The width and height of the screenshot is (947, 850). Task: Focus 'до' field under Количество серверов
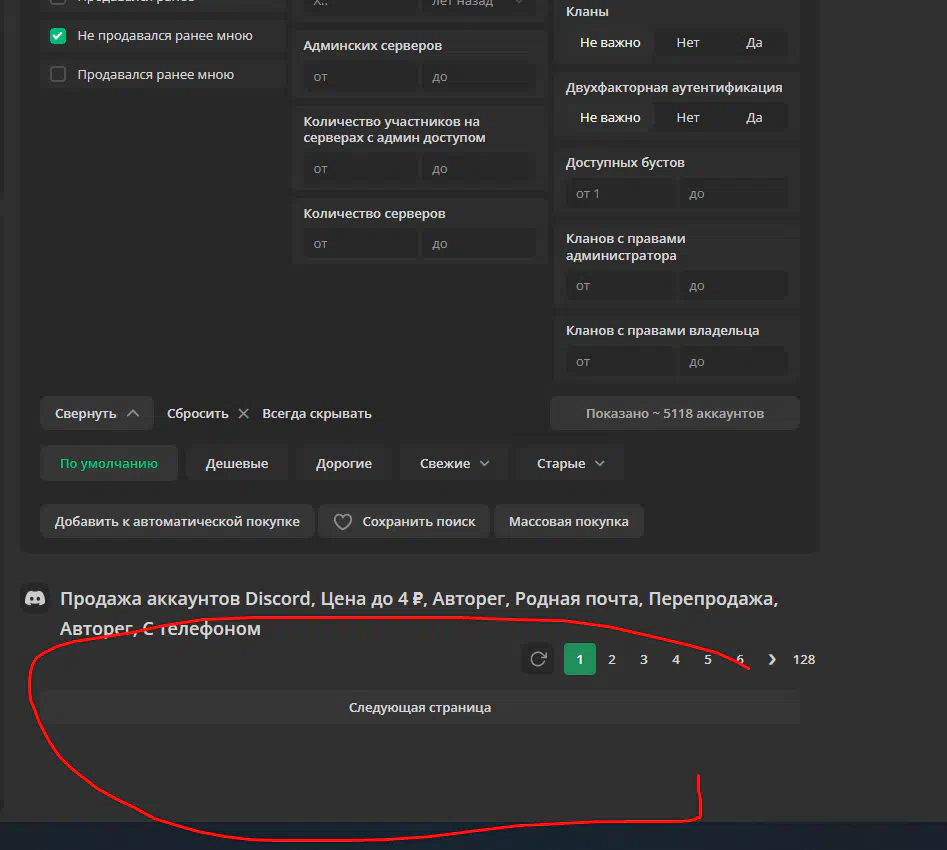click(479, 244)
